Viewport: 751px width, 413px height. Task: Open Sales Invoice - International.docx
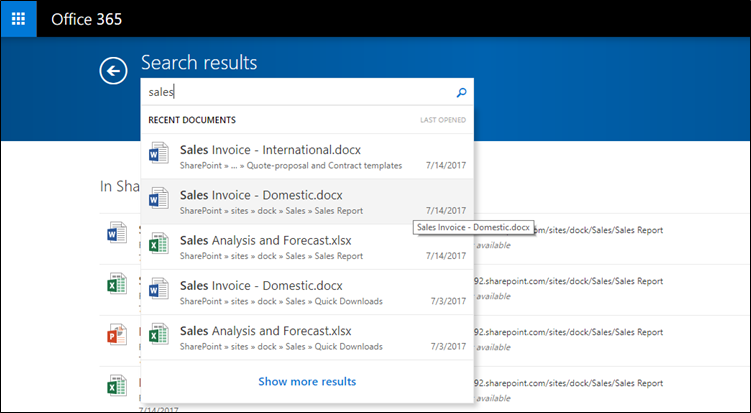click(307, 156)
